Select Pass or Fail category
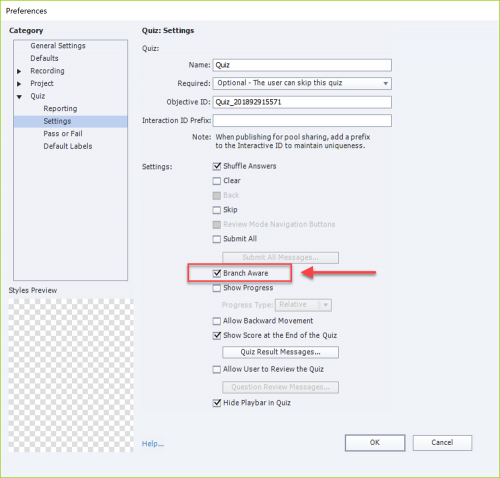 pyautogui.click(x=63, y=134)
